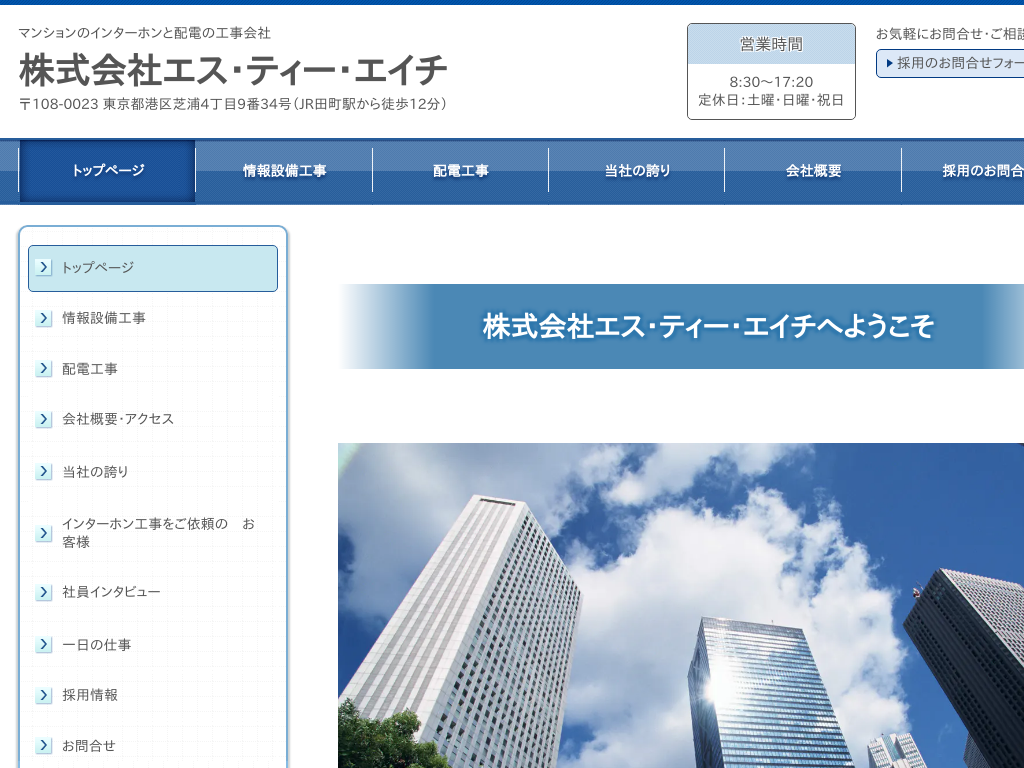1024x768 pixels.
Task: Click the tagline マンションのインターホンと配電の工事会社
Action: [144, 33]
